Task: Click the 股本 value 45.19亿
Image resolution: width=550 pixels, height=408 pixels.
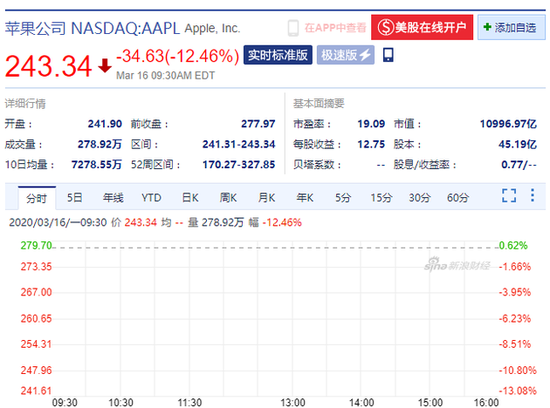Action: [517, 144]
